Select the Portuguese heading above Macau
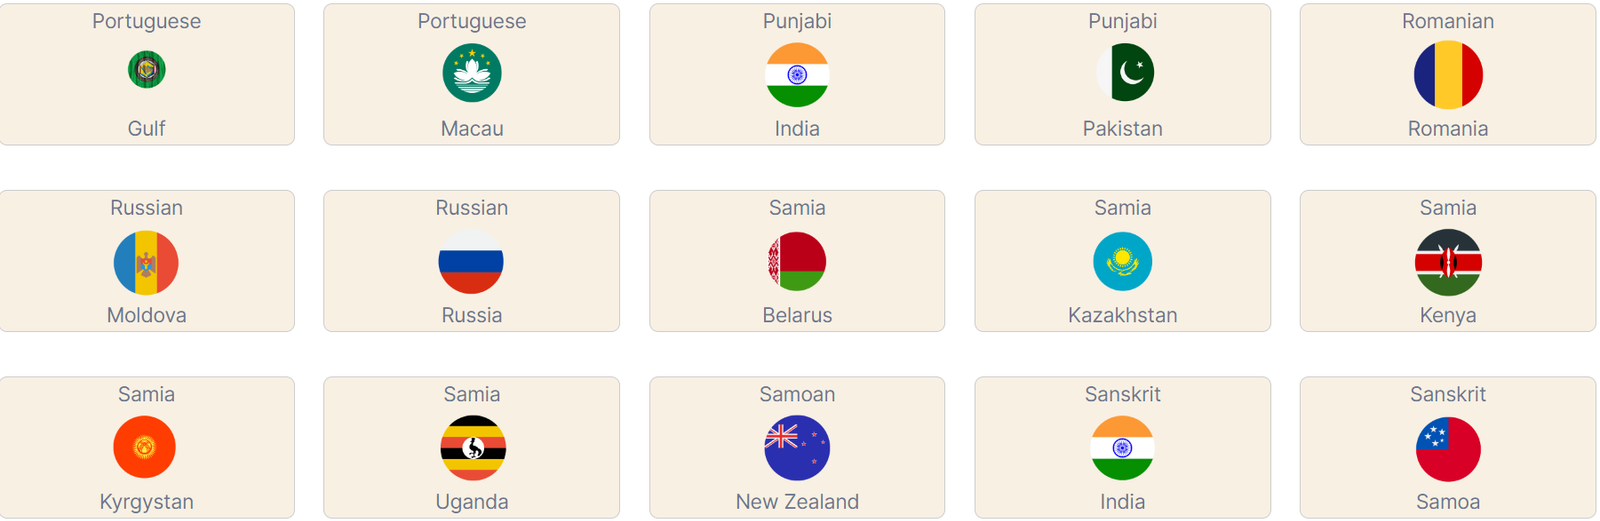This screenshot has width=1600, height=521. click(x=472, y=21)
